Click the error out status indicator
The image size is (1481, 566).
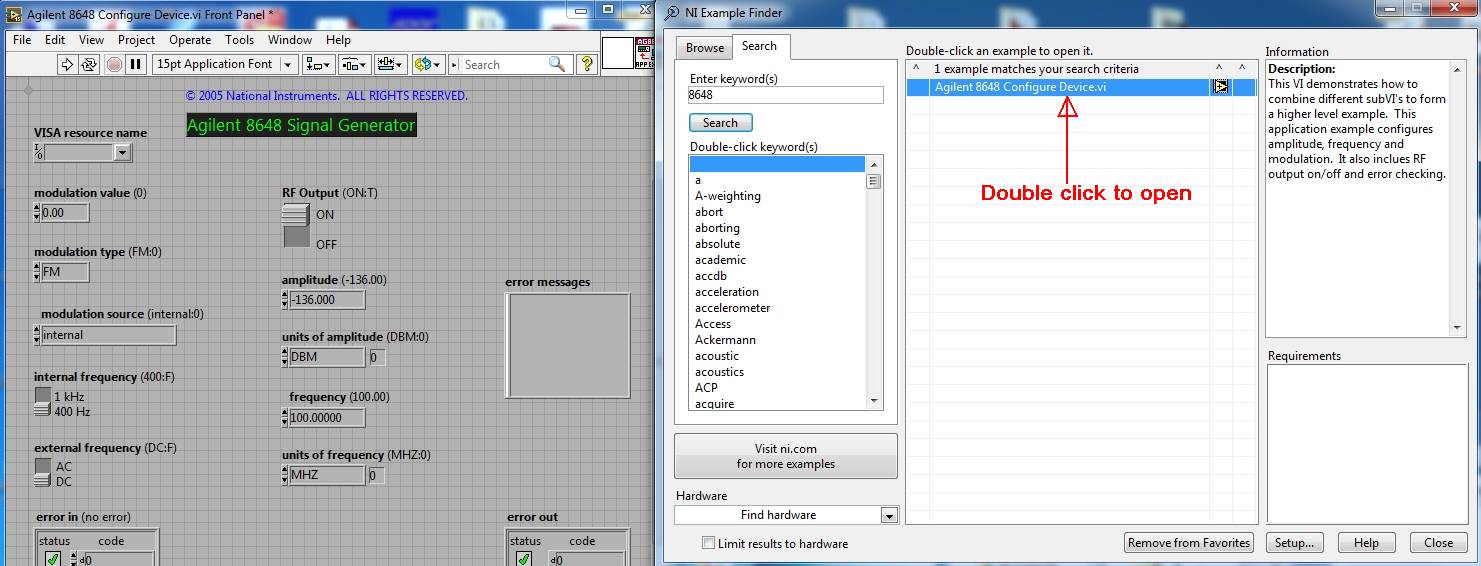[525, 559]
